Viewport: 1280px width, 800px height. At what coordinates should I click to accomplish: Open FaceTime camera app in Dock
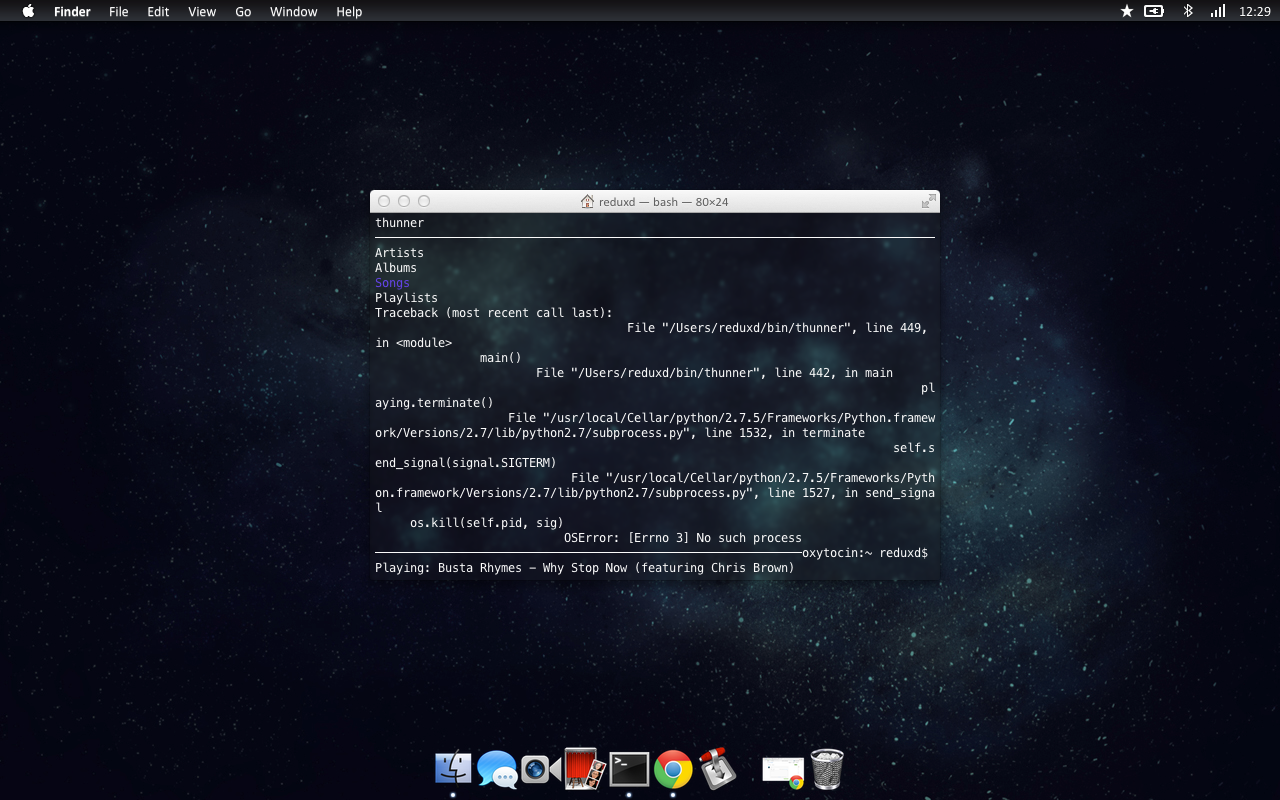click(x=540, y=769)
